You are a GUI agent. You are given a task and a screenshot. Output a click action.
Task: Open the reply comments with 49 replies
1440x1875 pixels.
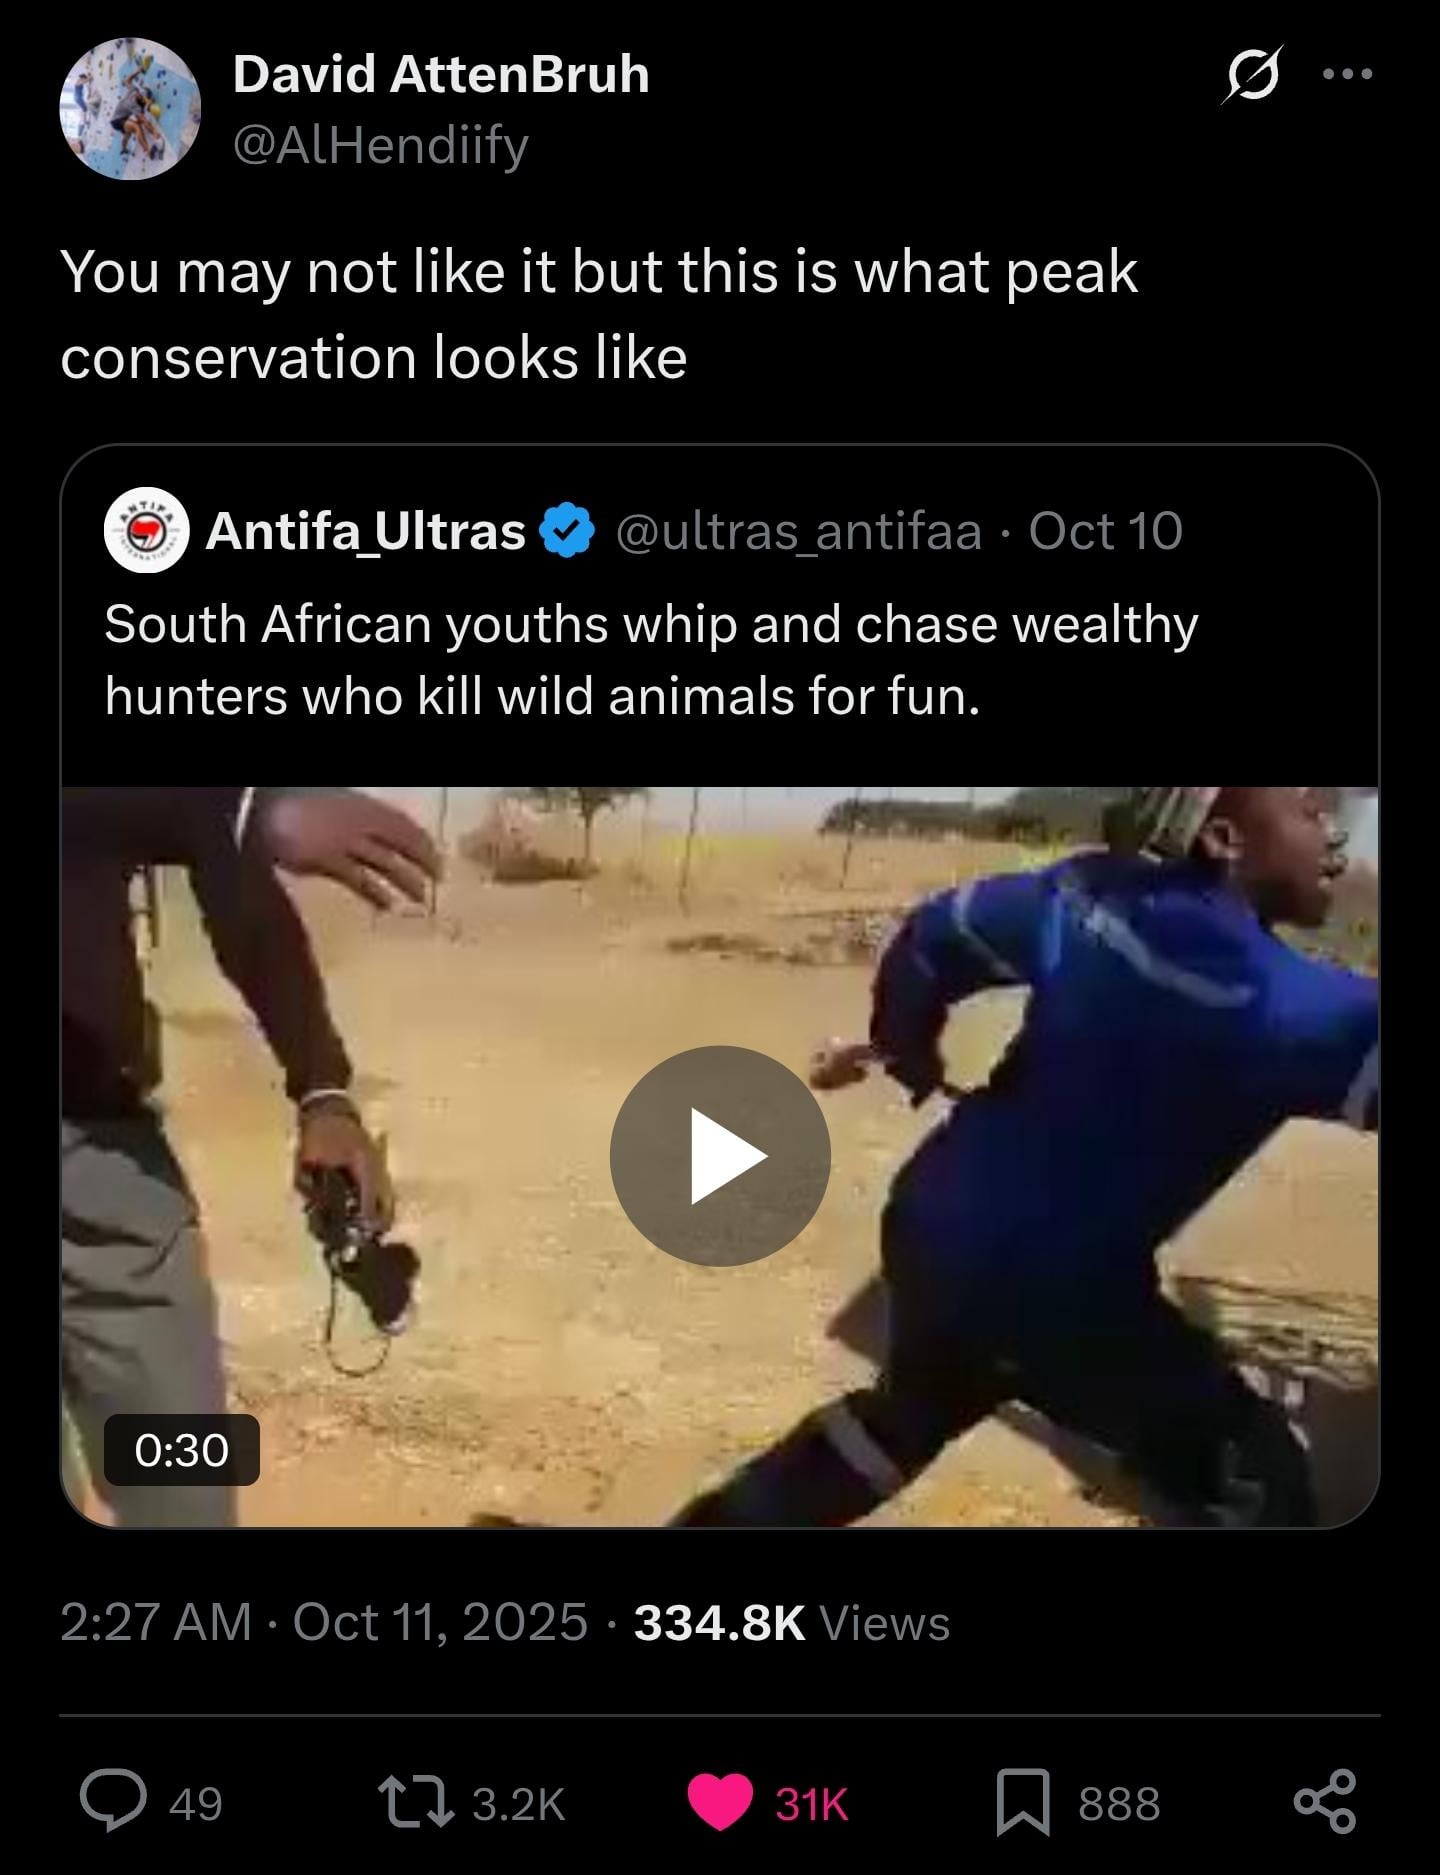(114, 1802)
